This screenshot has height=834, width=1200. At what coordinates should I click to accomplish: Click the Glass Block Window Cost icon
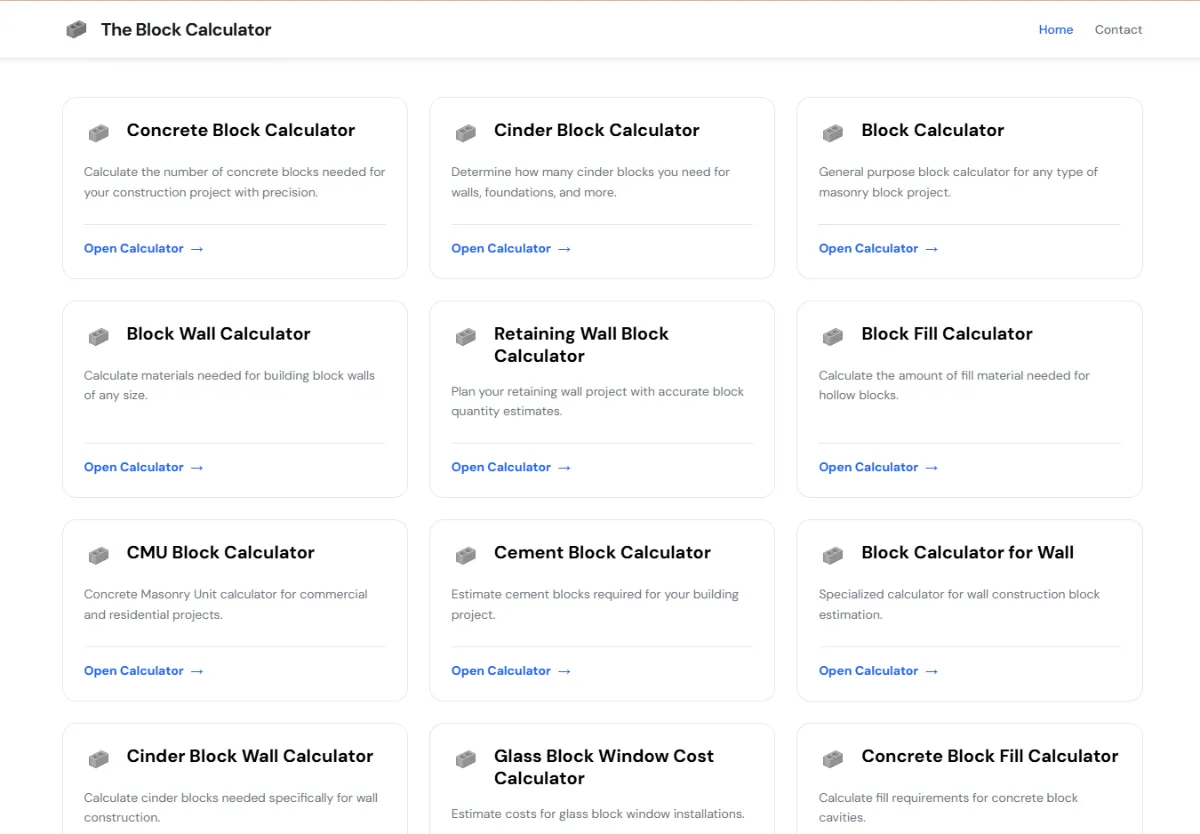coord(465,759)
